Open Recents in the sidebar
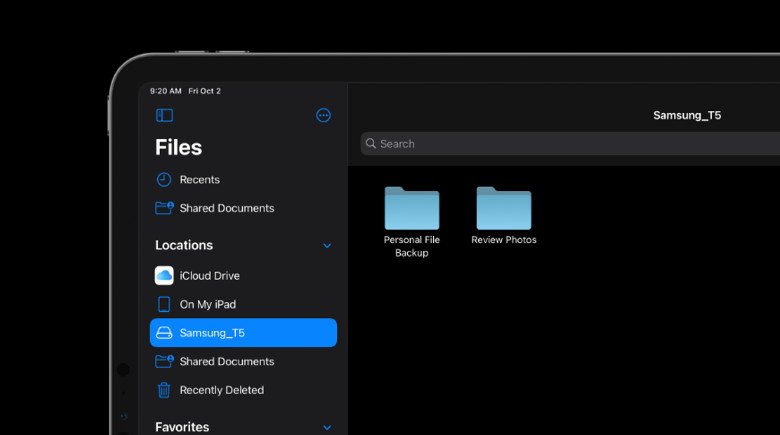Viewport: 780px width, 435px height. click(243, 180)
